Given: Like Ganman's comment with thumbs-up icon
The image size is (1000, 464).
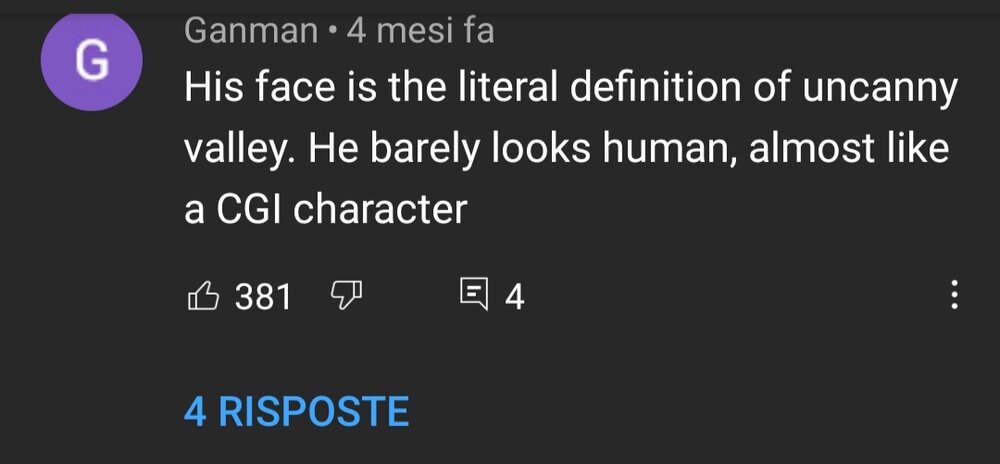Looking at the screenshot, I should pos(204,297).
